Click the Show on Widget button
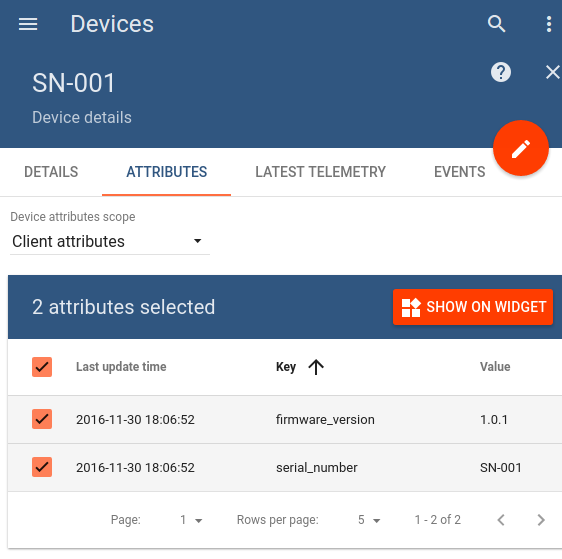The image size is (562, 559). (x=473, y=307)
